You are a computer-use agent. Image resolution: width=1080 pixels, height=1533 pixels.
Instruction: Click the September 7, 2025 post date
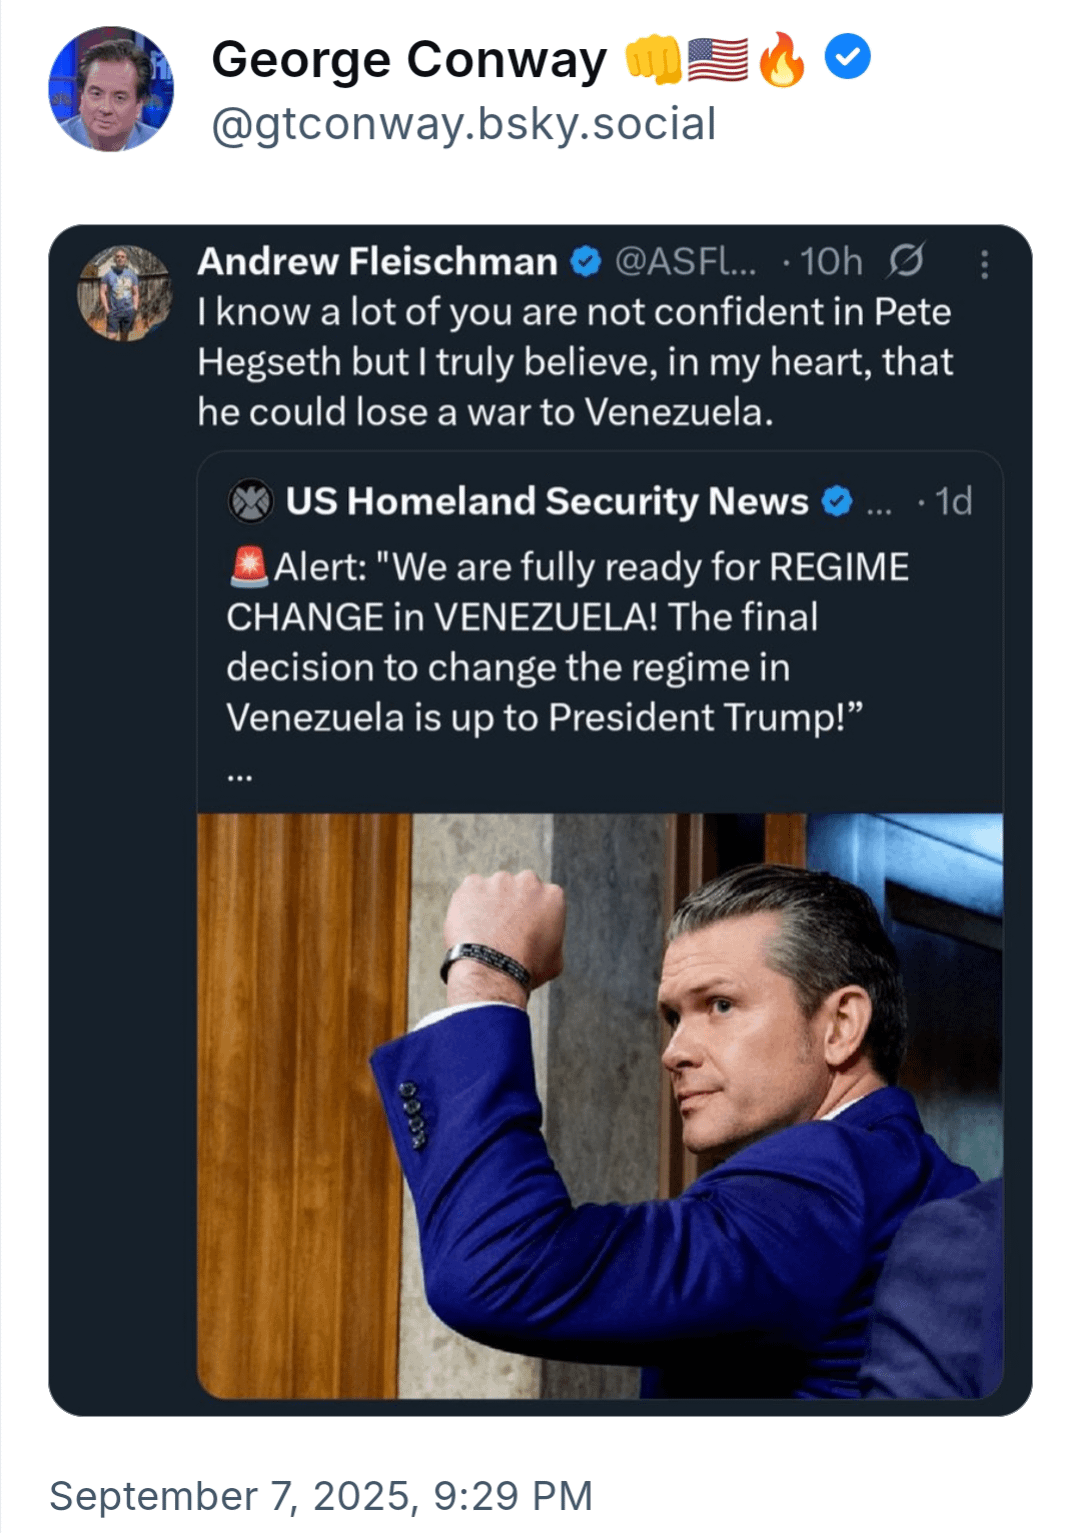[x=321, y=1496]
